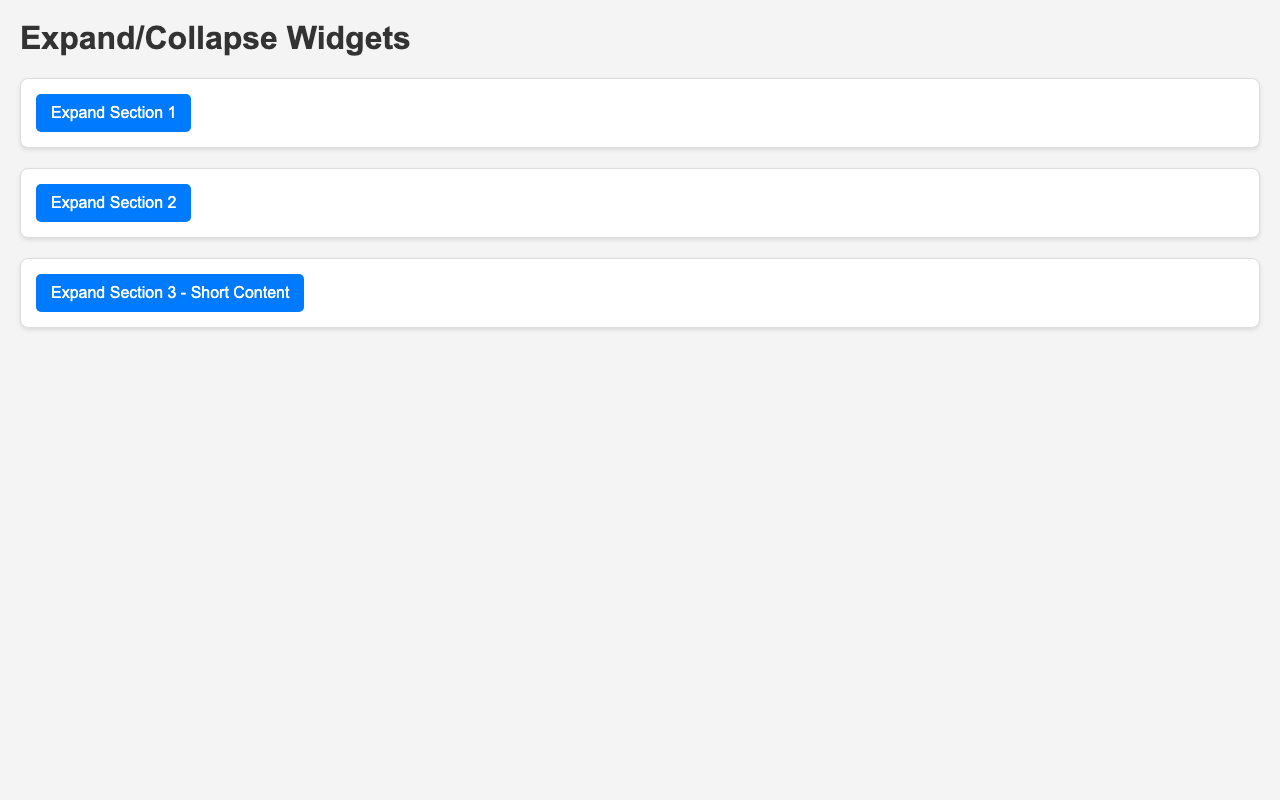Reveal the hidden content of Section 2
This screenshot has height=800, width=1280.
point(113,203)
